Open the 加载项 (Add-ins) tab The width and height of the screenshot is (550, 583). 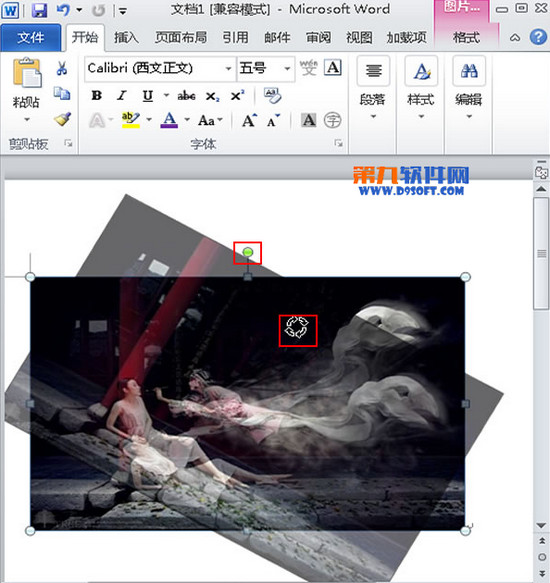click(406, 38)
